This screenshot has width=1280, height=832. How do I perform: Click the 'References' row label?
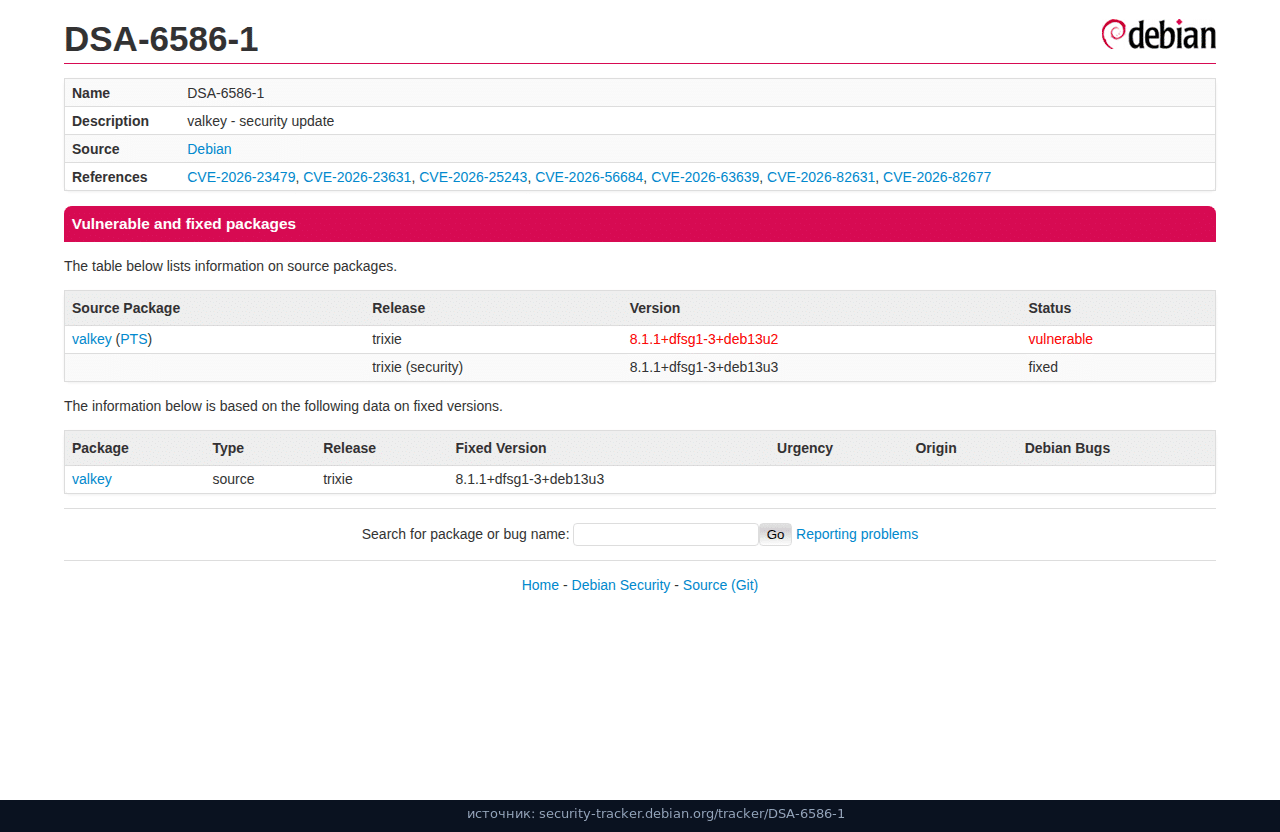(x=110, y=177)
